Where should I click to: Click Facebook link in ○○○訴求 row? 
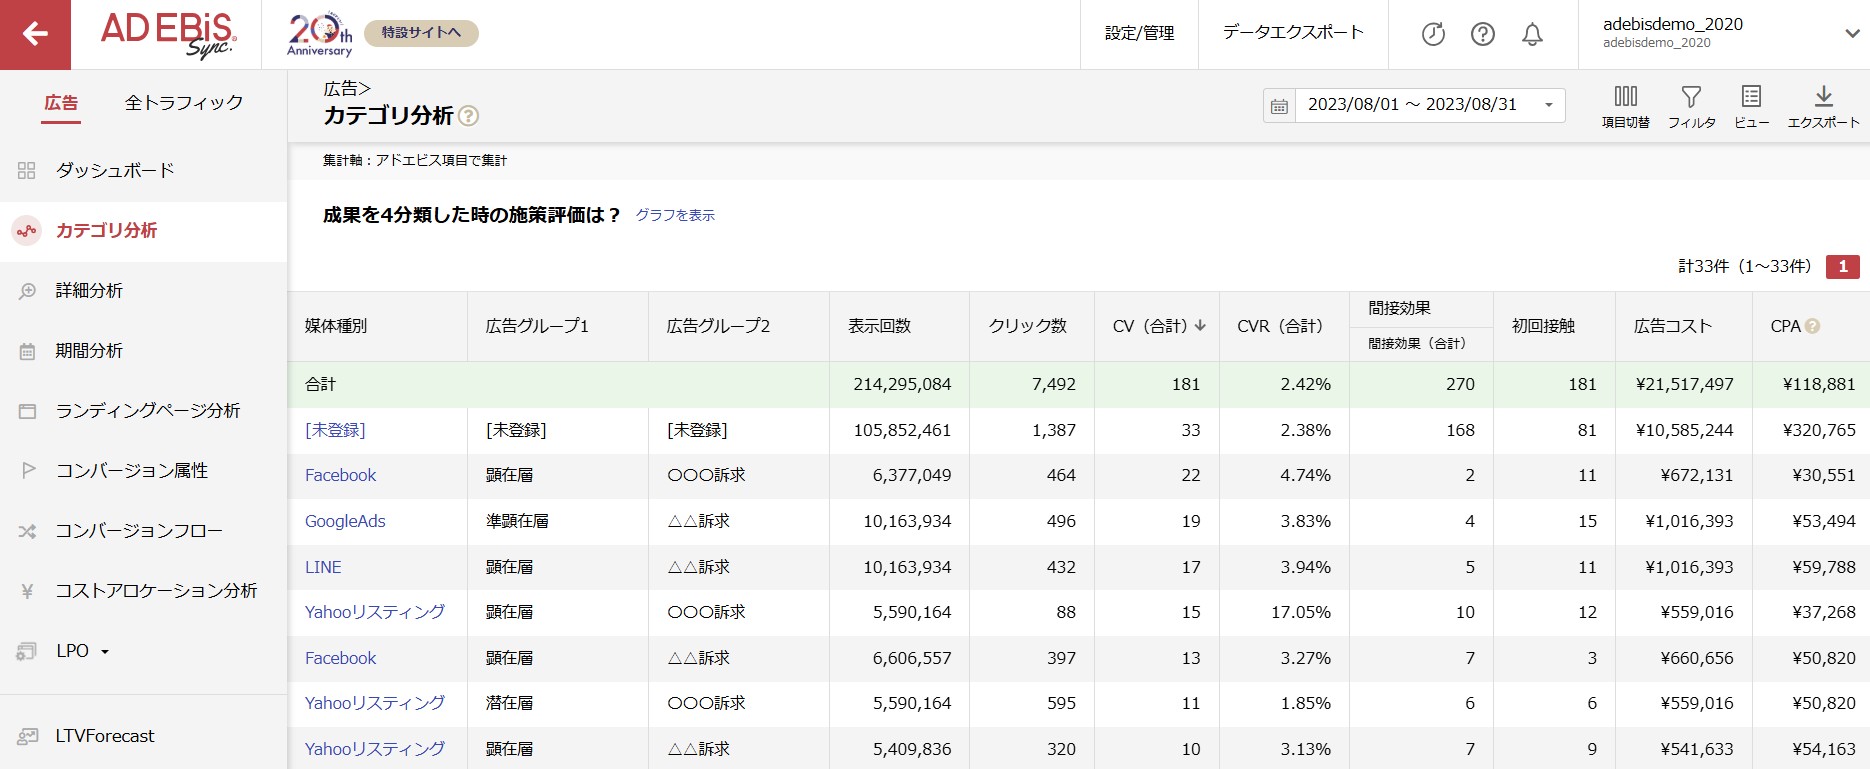coord(340,475)
